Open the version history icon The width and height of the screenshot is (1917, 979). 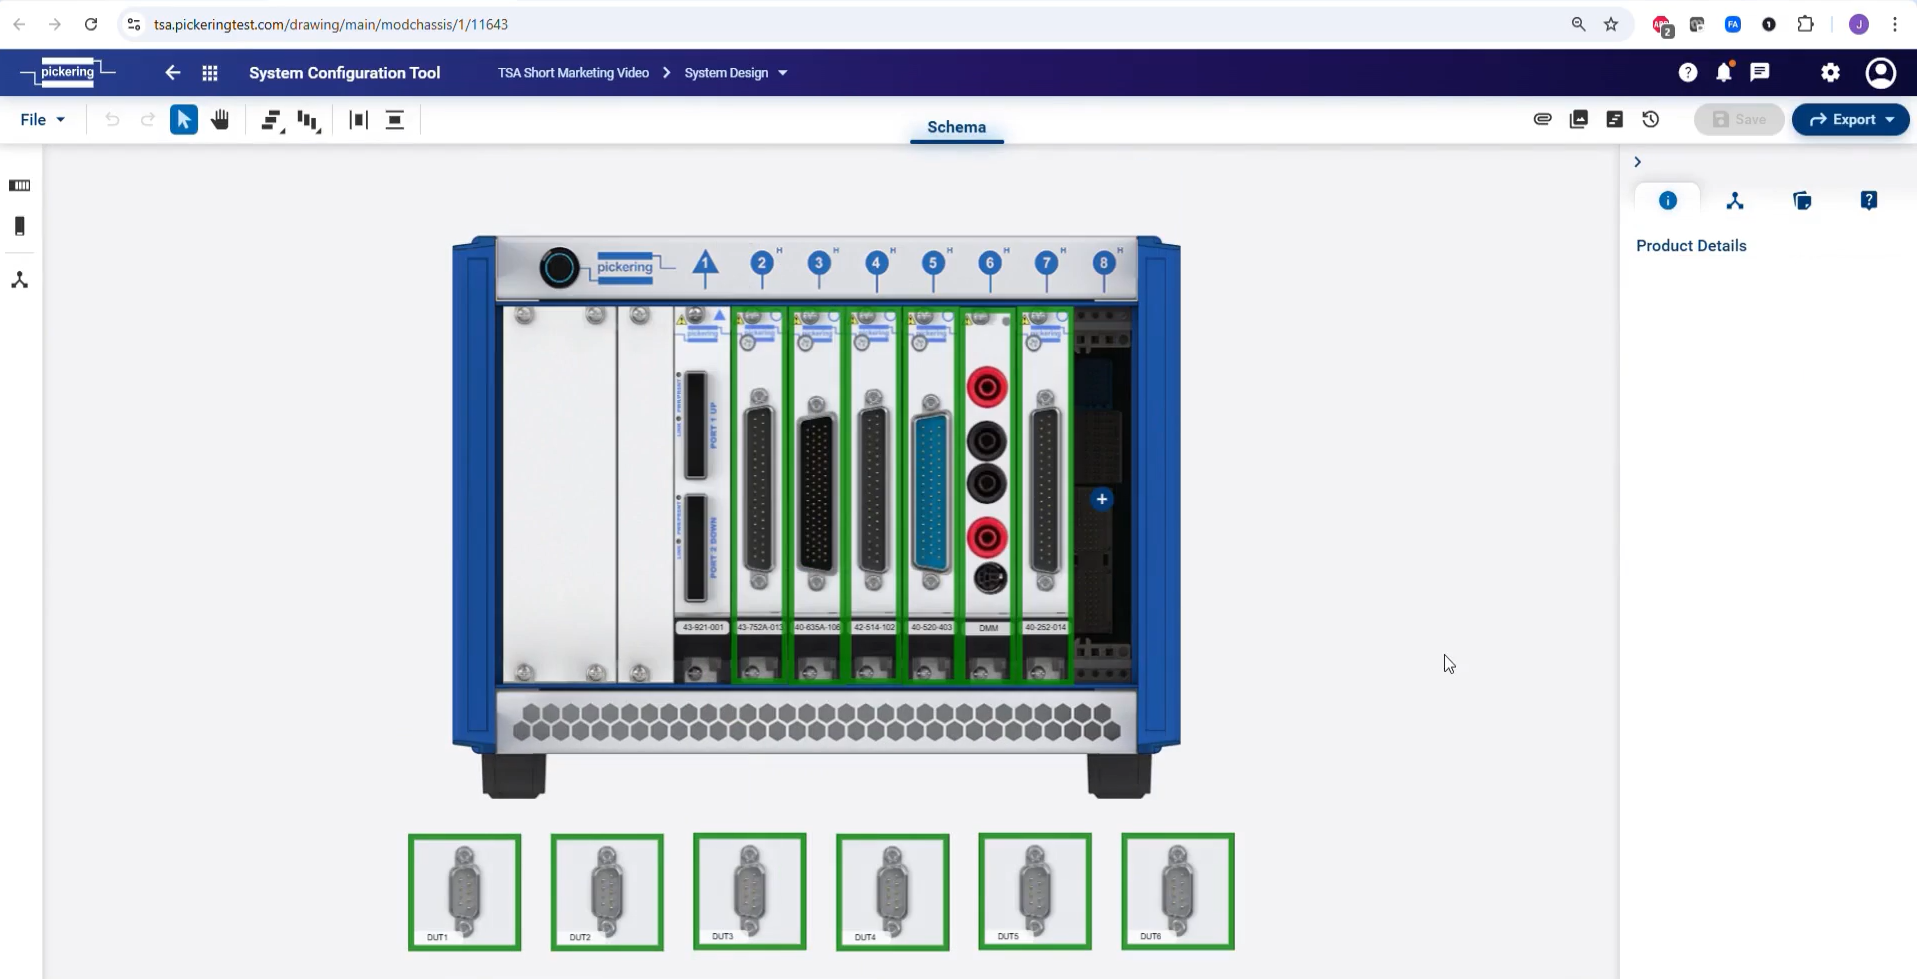(1650, 119)
